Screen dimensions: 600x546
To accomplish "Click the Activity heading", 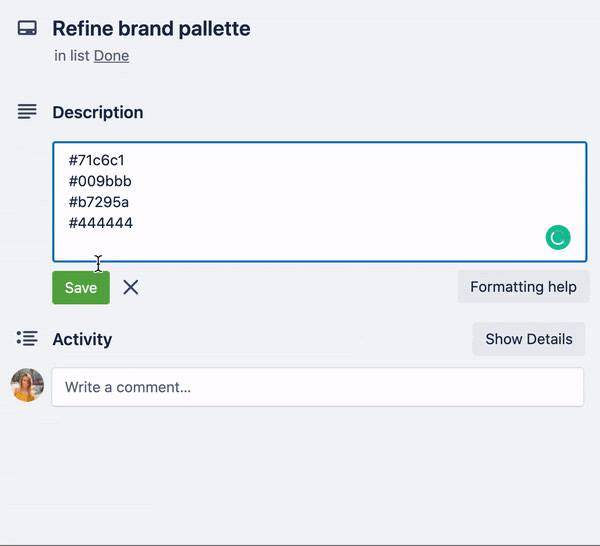I will click(x=82, y=339).
